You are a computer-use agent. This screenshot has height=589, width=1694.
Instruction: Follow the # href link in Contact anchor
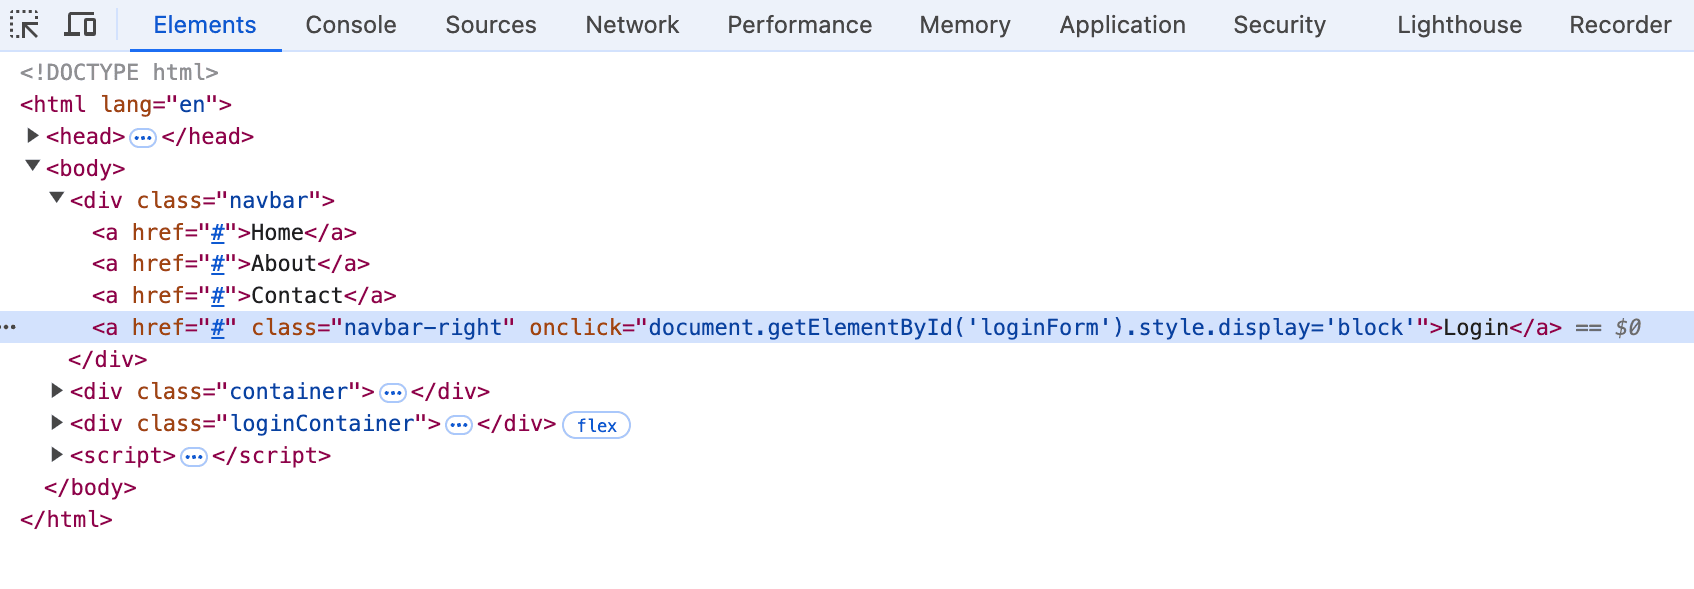pyautogui.click(x=217, y=296)
